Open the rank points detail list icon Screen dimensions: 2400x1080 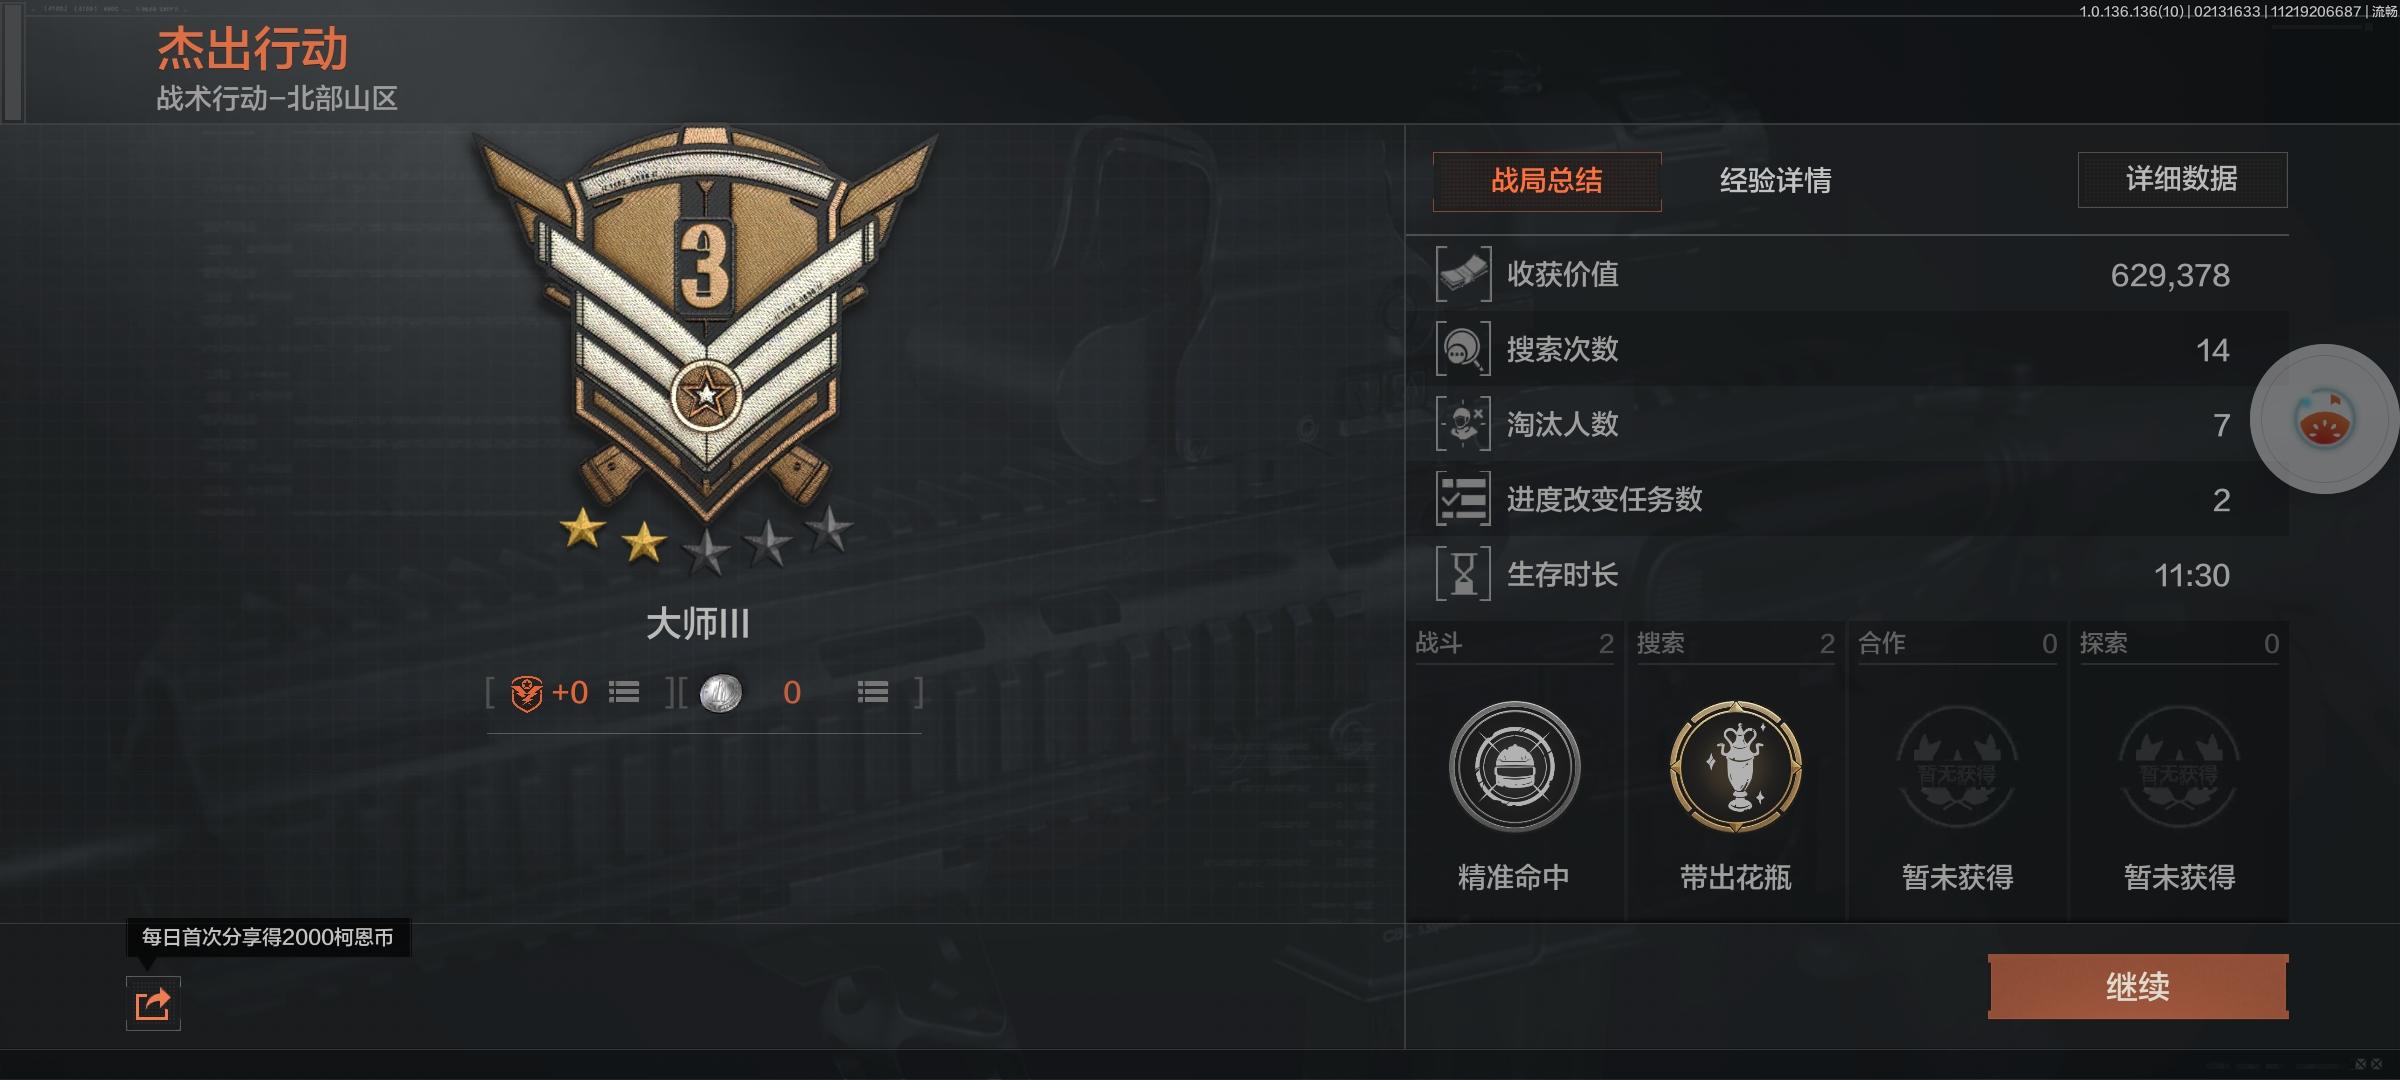coord(624,692)
